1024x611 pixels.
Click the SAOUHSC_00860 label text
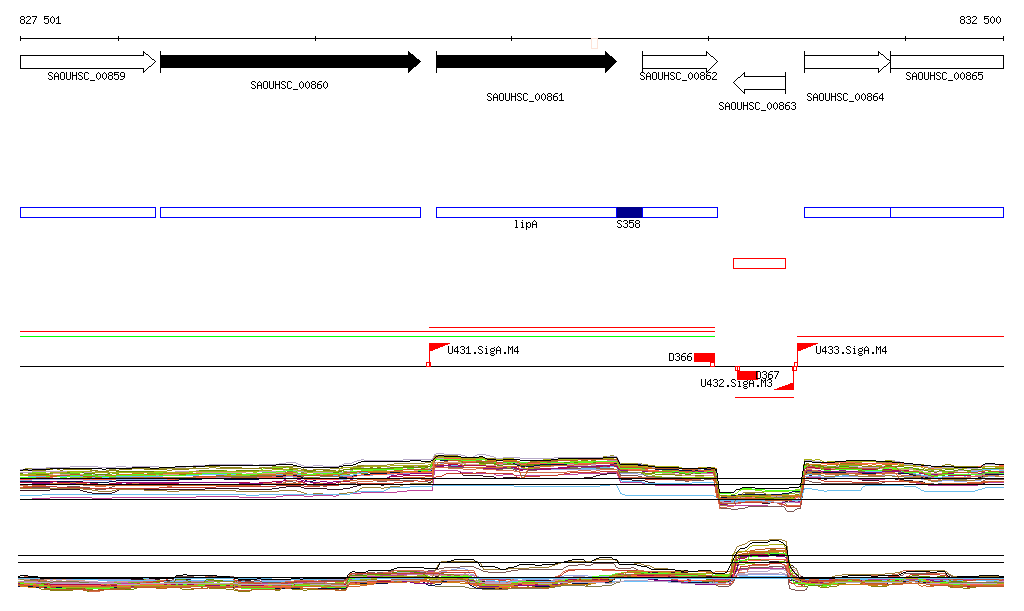[289, 86]
